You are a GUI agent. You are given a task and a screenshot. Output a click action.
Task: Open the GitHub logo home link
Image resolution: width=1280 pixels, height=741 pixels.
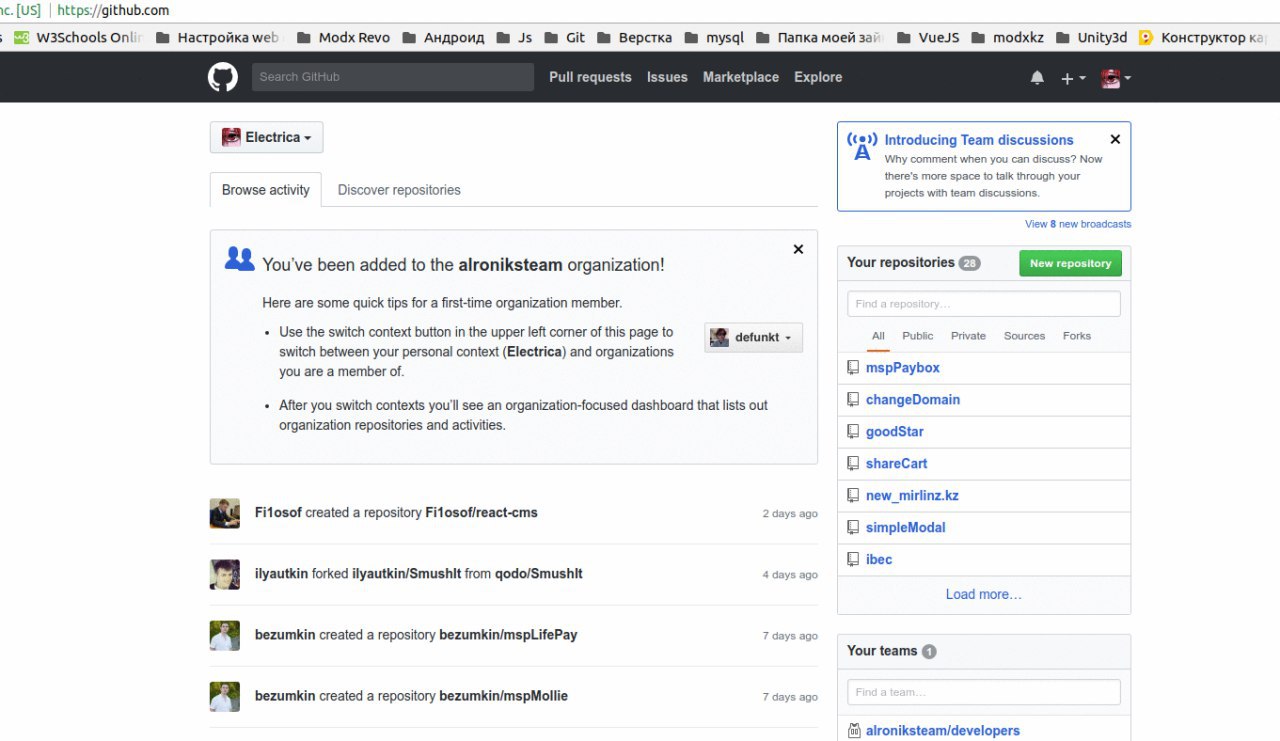click(223, 77)
